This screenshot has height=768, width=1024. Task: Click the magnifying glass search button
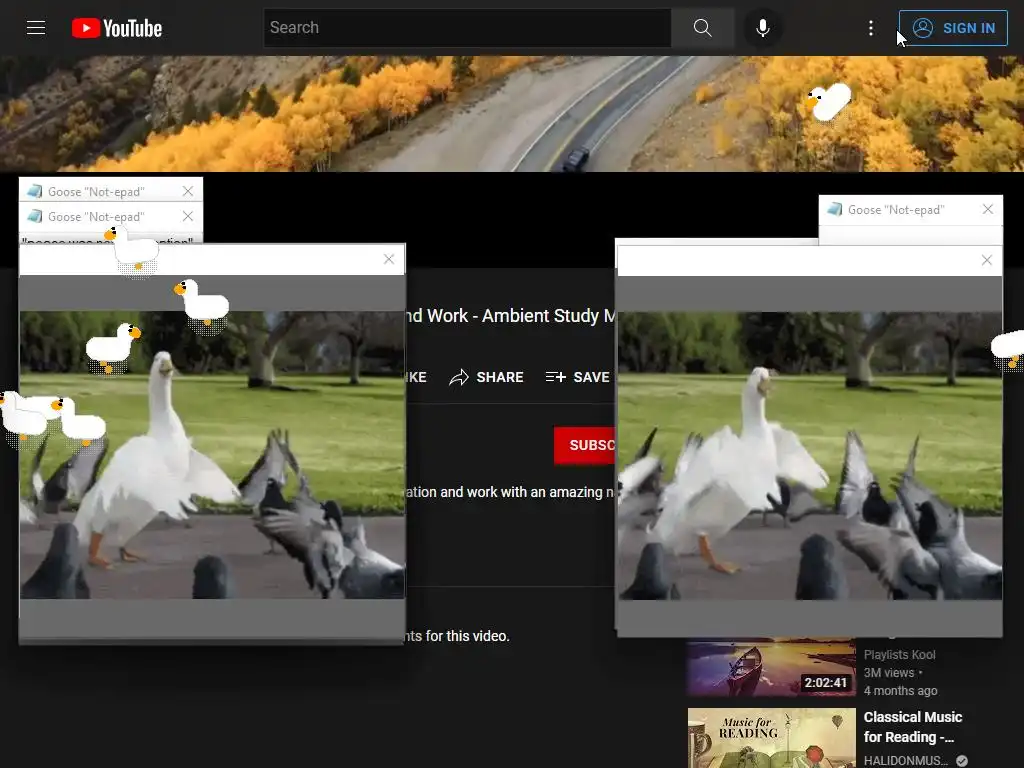703,27
